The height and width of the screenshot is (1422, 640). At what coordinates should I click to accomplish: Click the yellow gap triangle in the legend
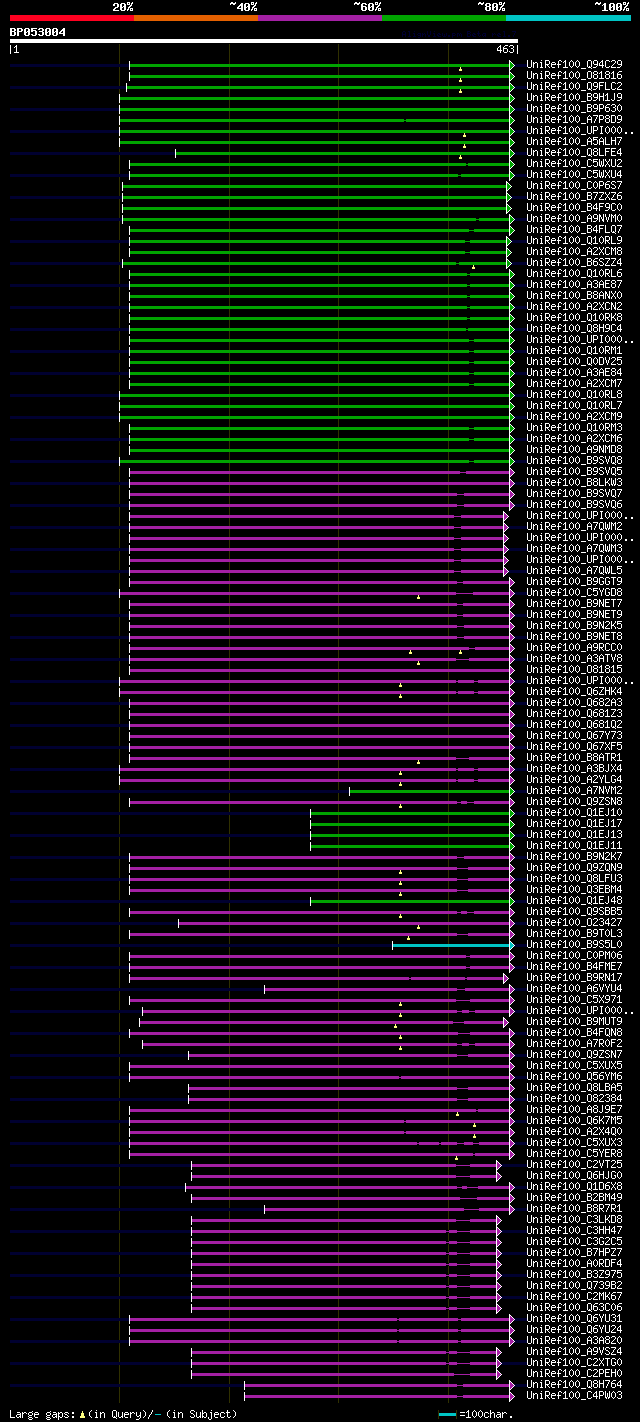pyautogui.click(x=82, y=1414)
